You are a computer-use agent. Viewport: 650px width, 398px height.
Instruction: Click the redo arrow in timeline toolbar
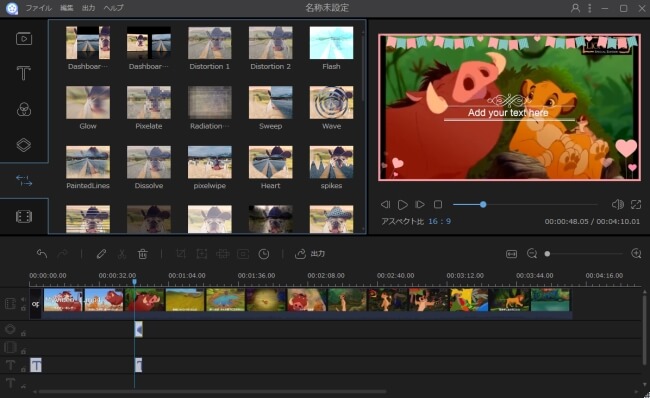click(63, 254)
